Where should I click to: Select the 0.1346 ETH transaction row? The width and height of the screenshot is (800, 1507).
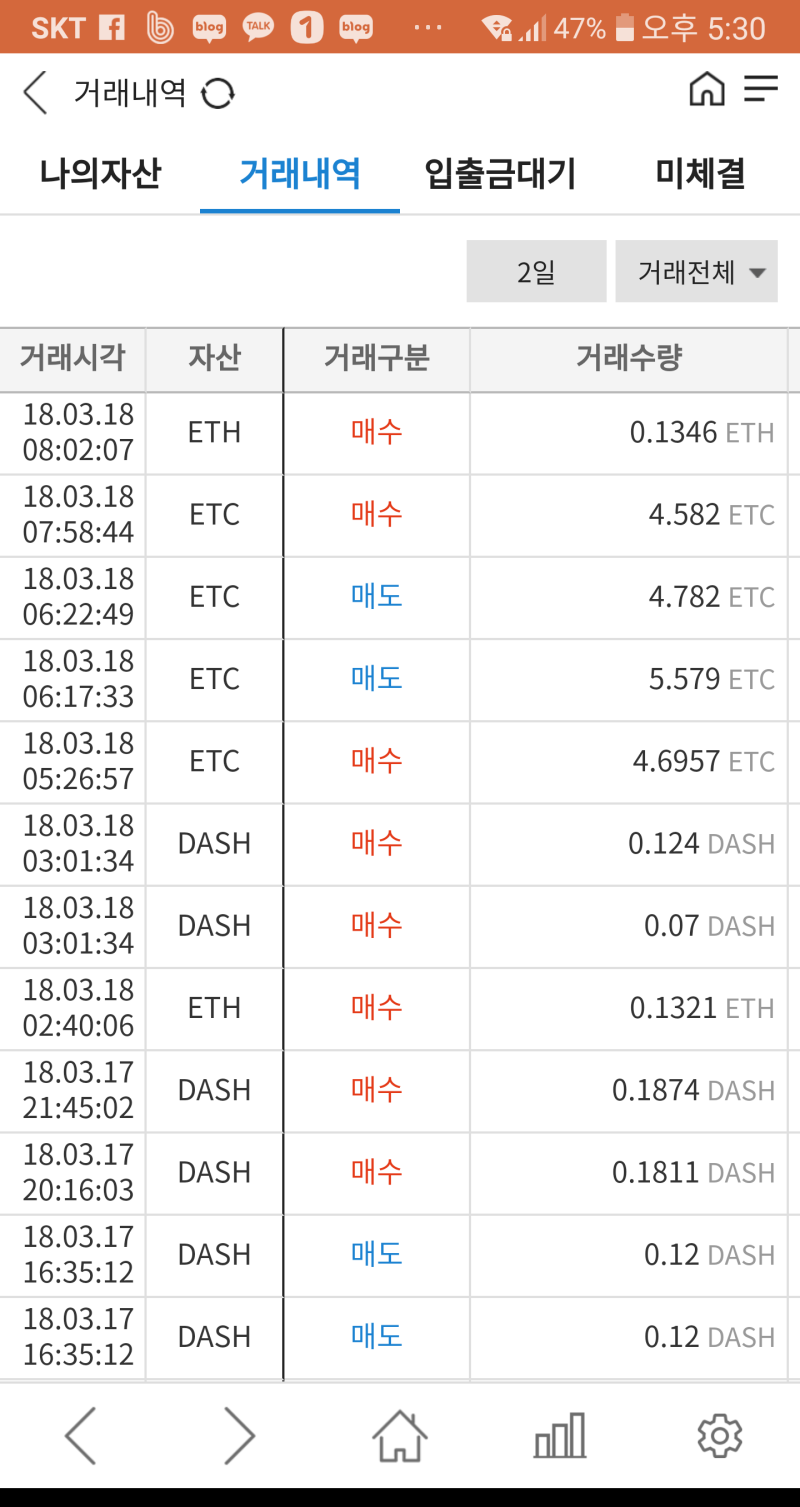point(400,433)
